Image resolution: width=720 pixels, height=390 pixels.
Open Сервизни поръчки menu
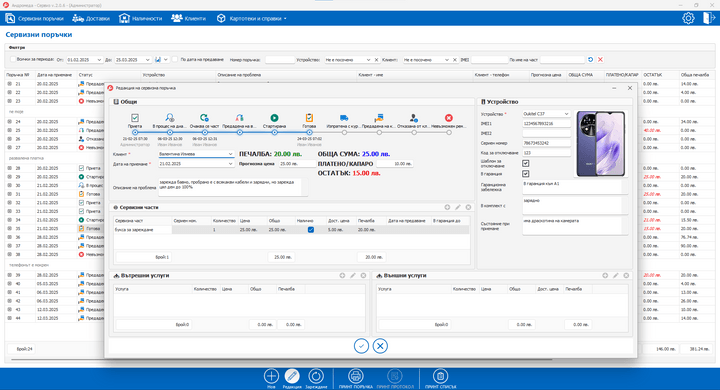coord(34,18)
